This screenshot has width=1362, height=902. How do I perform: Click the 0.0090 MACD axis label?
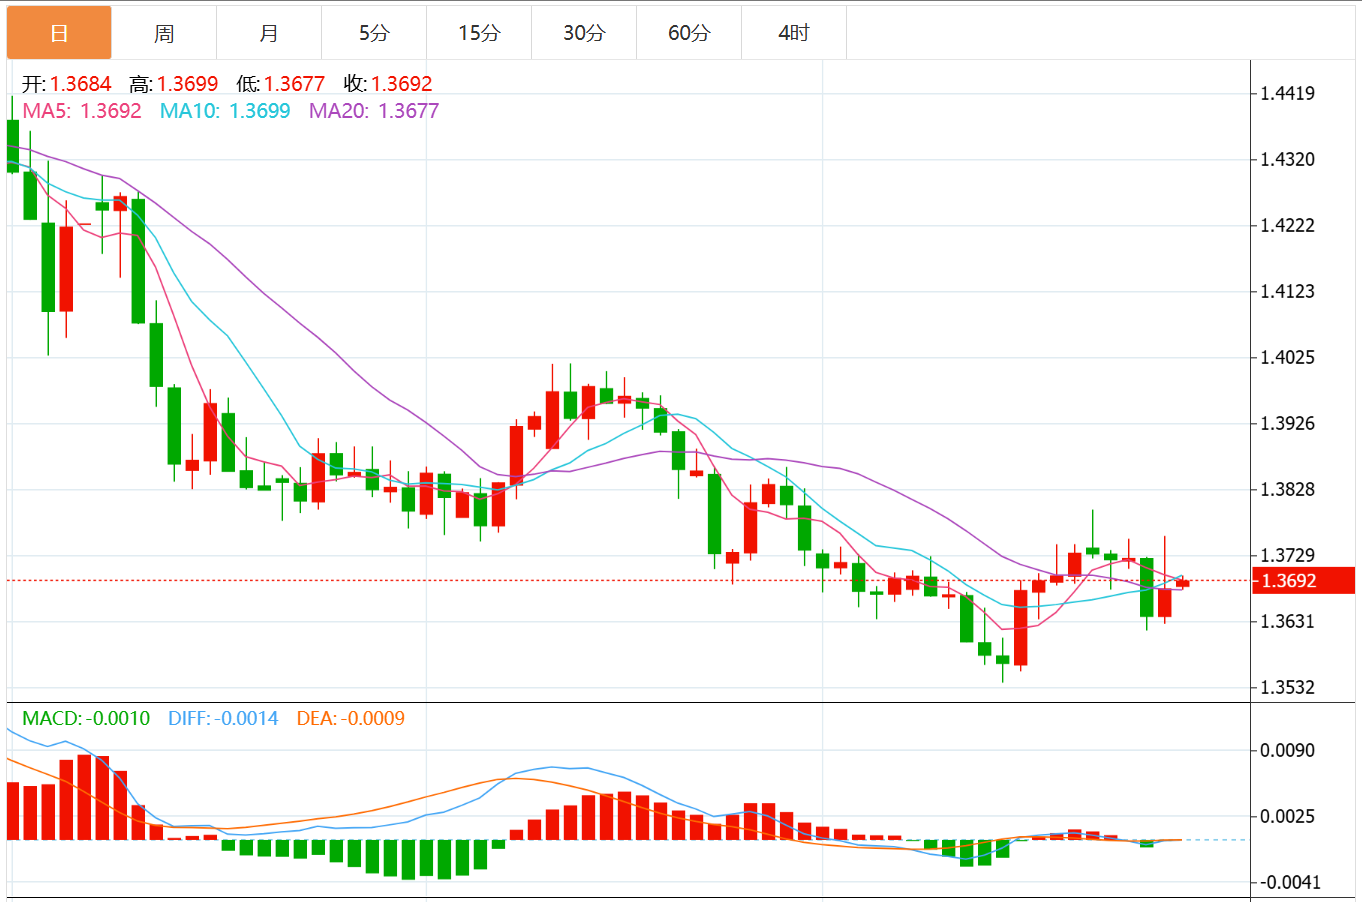pos(1287,750)
